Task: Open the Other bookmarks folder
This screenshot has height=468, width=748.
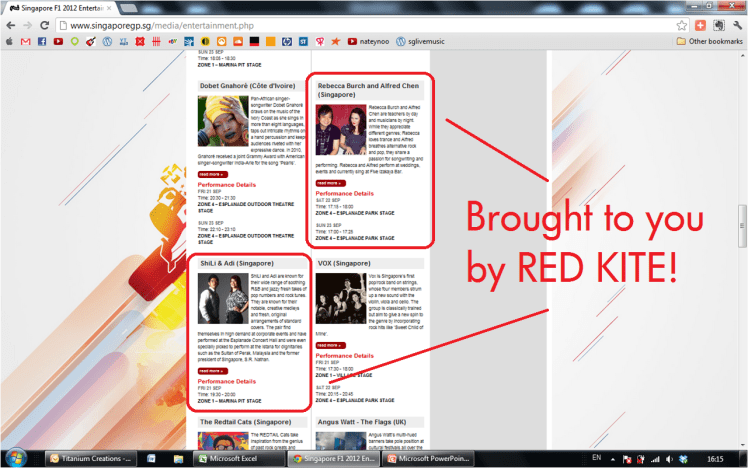Action: click(x=709, y=42)
